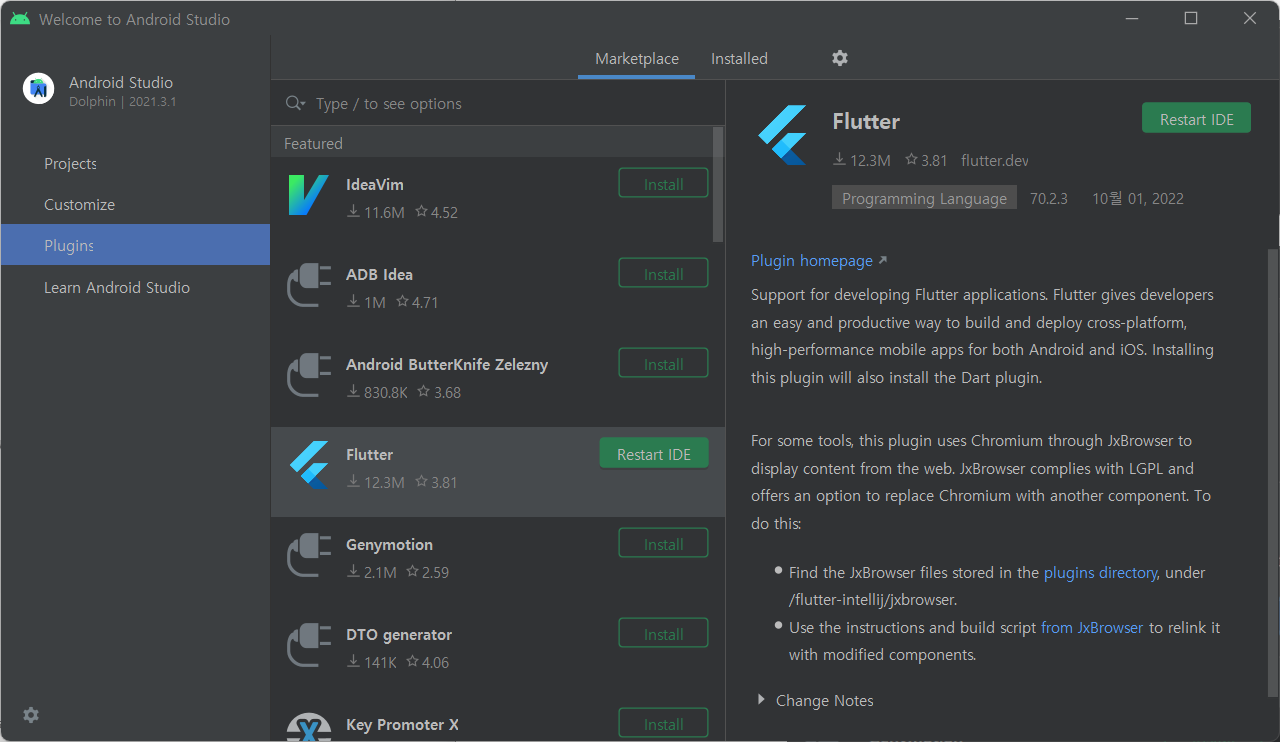Screen dimensions: 1280x742
Task: Click the 10월 01, 2022 date
Action: tap(1138, 199)
